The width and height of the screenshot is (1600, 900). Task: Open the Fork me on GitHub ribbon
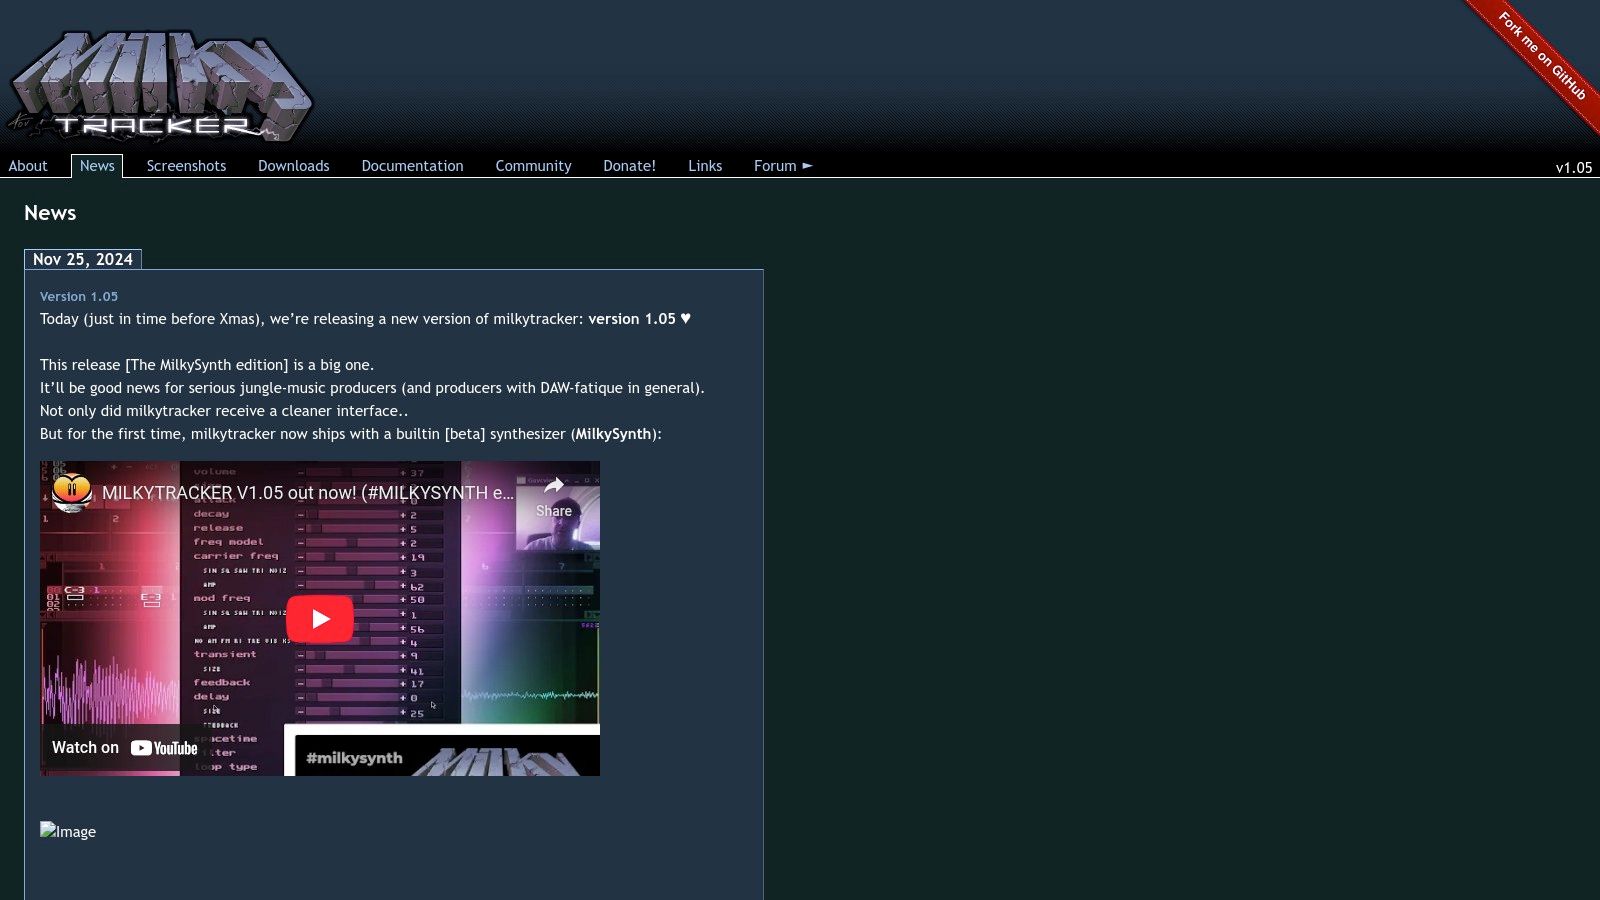(x=1541, y=55)
